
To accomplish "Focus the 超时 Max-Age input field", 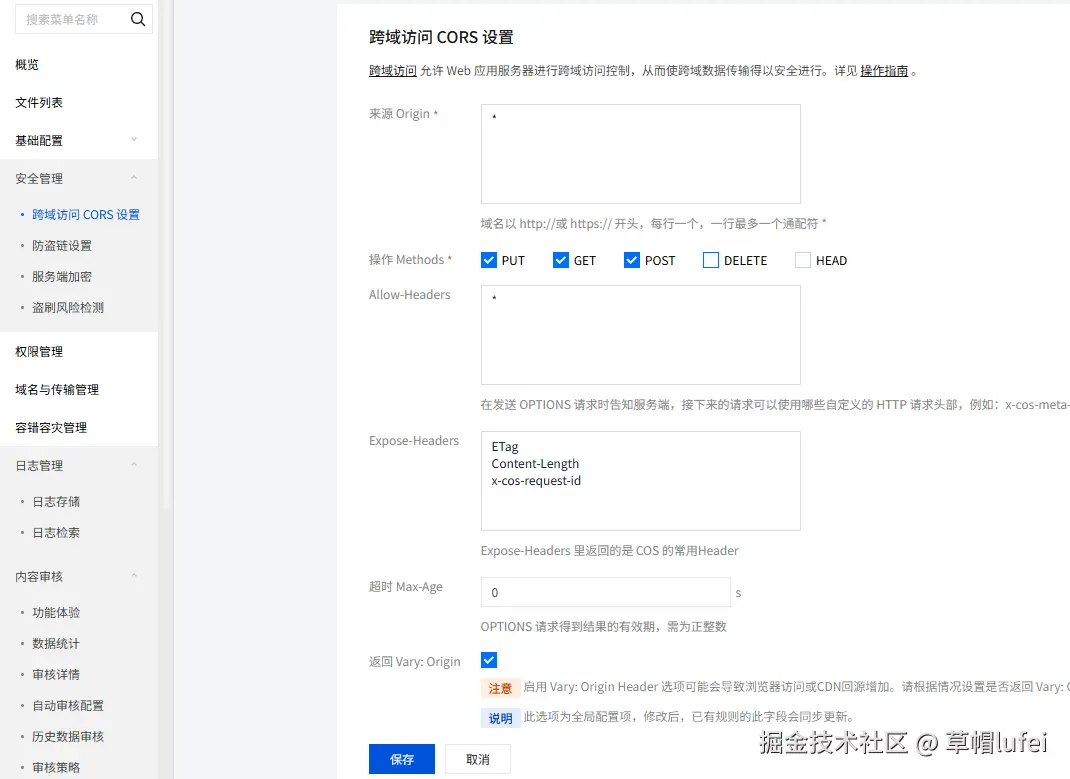I will click(605, 592).
